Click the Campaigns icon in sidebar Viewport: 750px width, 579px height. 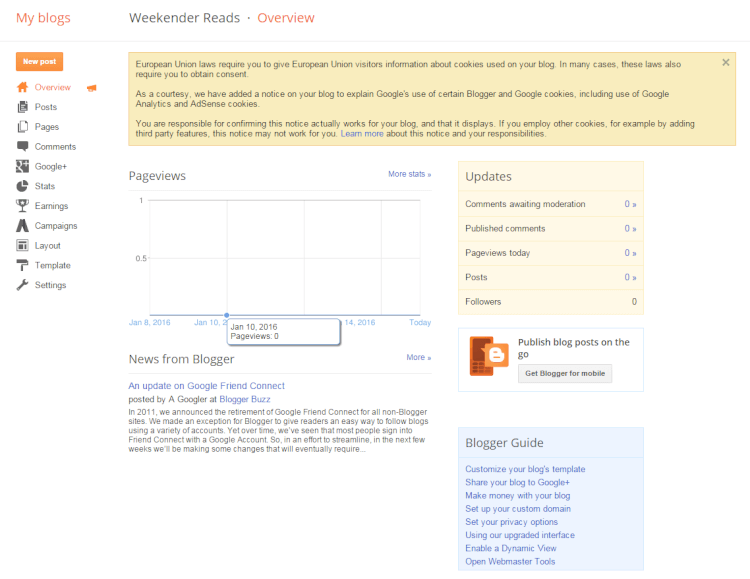tap(22, 225)
